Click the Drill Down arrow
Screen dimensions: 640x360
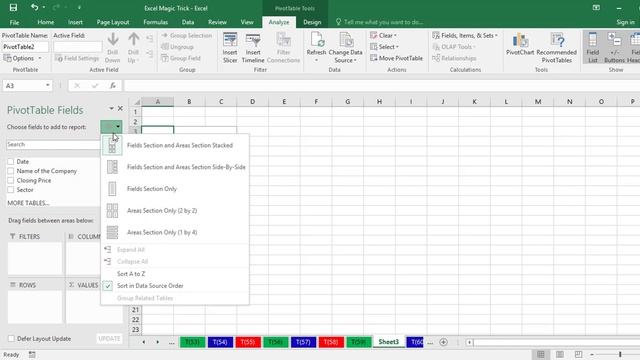click(113, 48)
